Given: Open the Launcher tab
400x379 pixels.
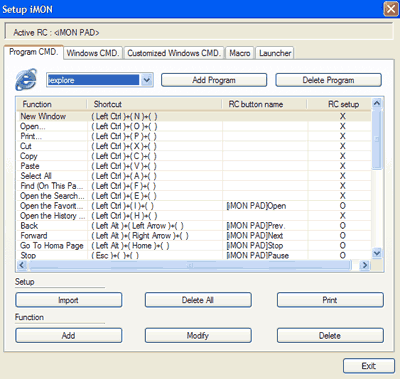Looking at the screenshot, I should pos(275,53).
